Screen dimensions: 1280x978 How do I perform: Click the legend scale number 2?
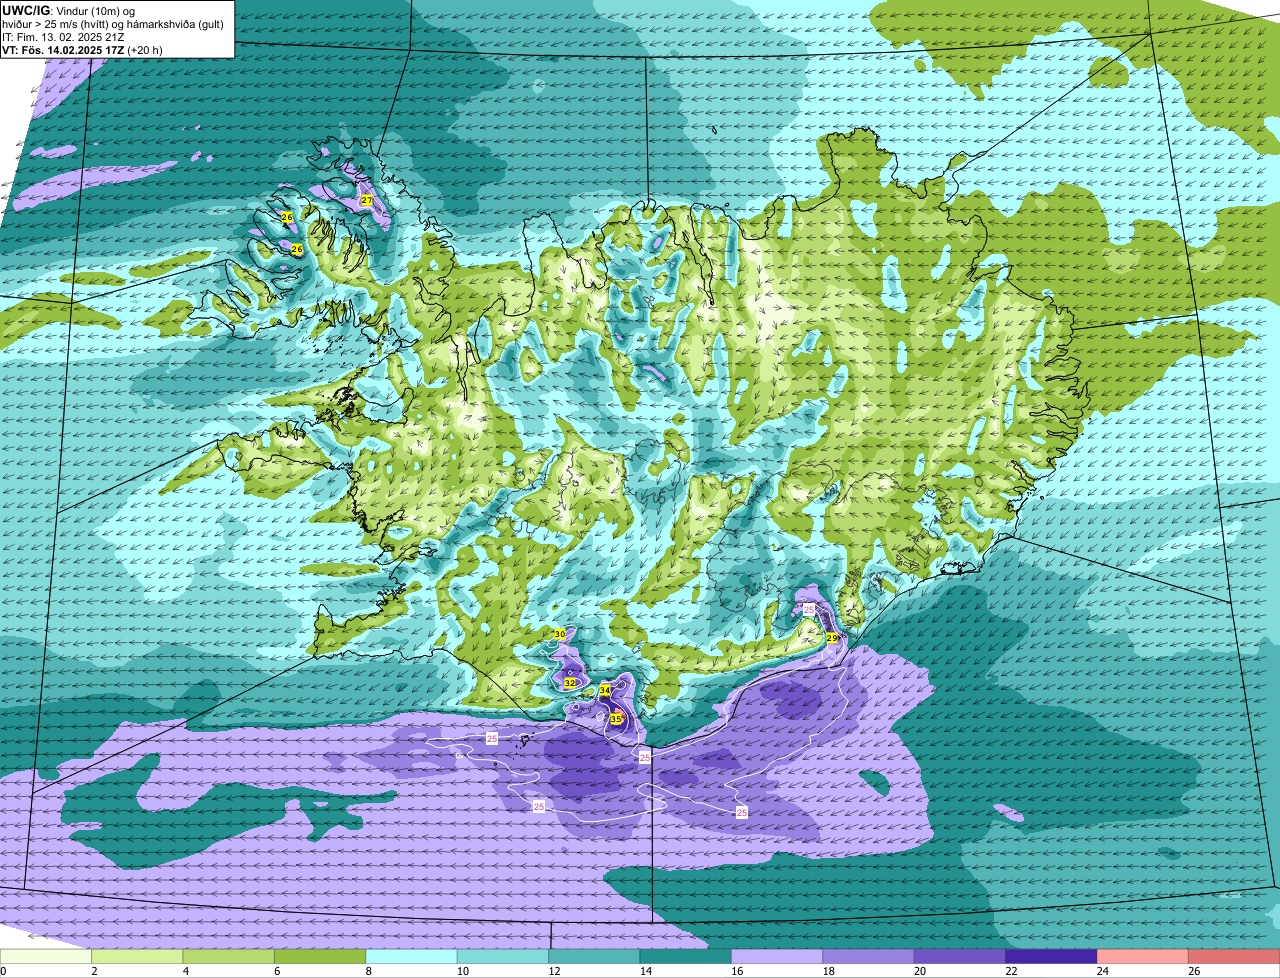click(94, 971)
